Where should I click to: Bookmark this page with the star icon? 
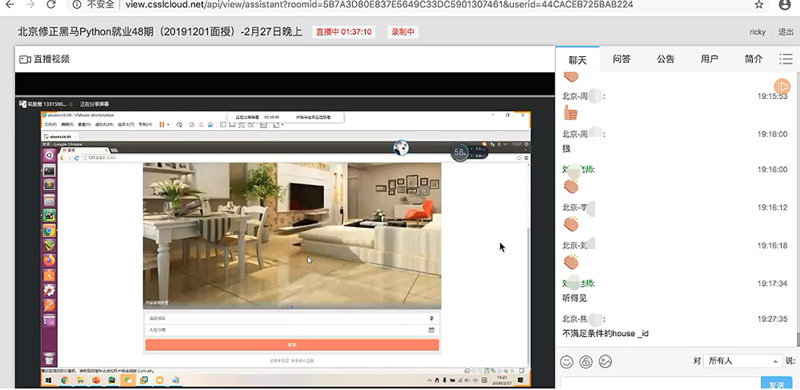(x=759, y=5)
